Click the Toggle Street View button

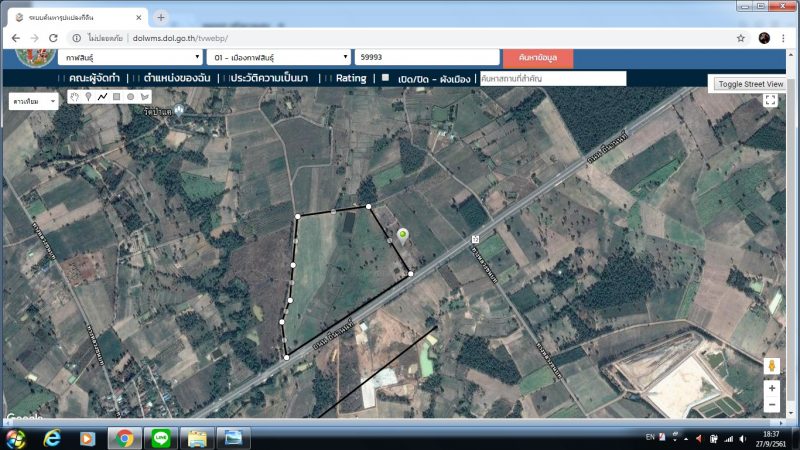coord(751,84)
